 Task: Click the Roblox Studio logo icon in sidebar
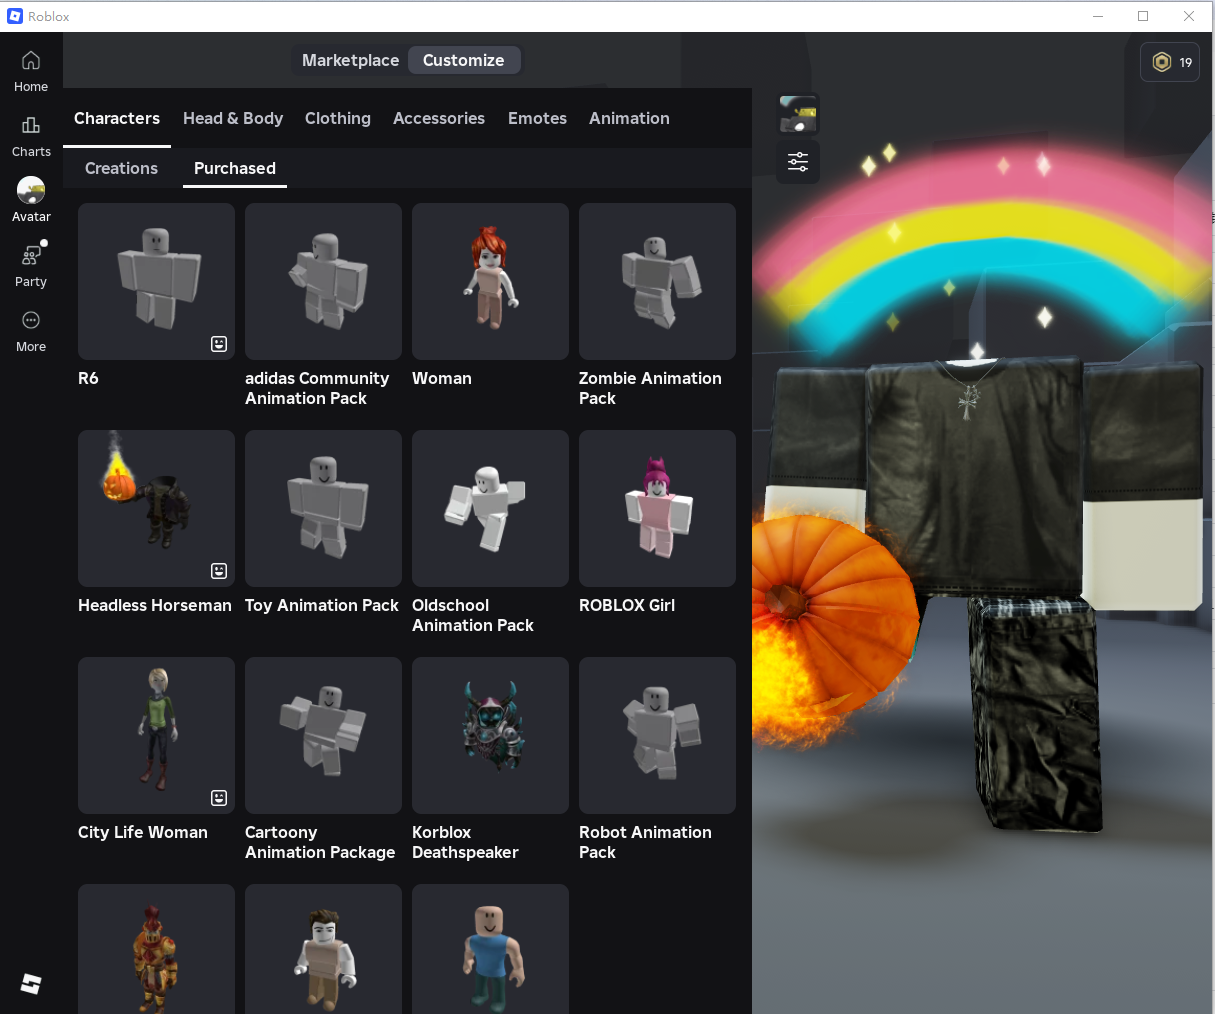pos(31,984)
